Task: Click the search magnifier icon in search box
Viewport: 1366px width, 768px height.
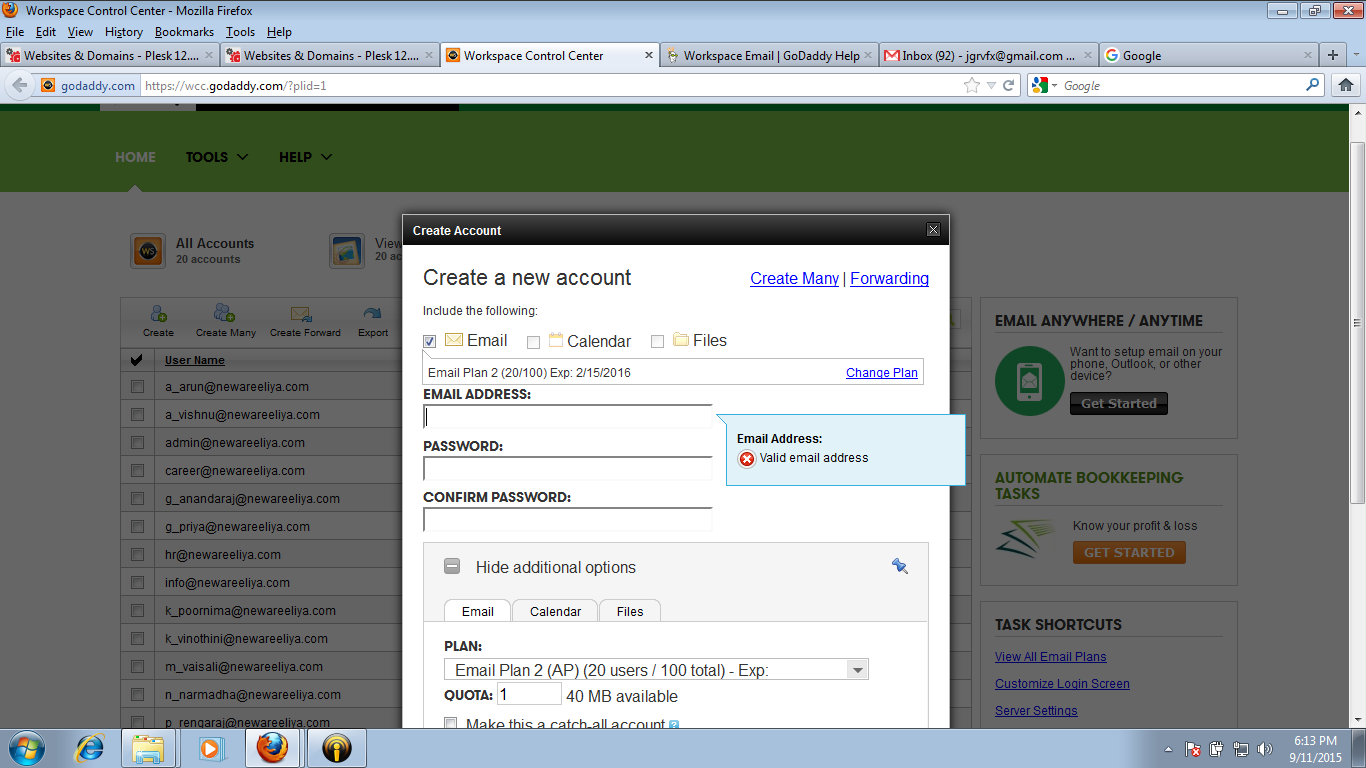Action: pyautogui.click(x=1313, y=86)
